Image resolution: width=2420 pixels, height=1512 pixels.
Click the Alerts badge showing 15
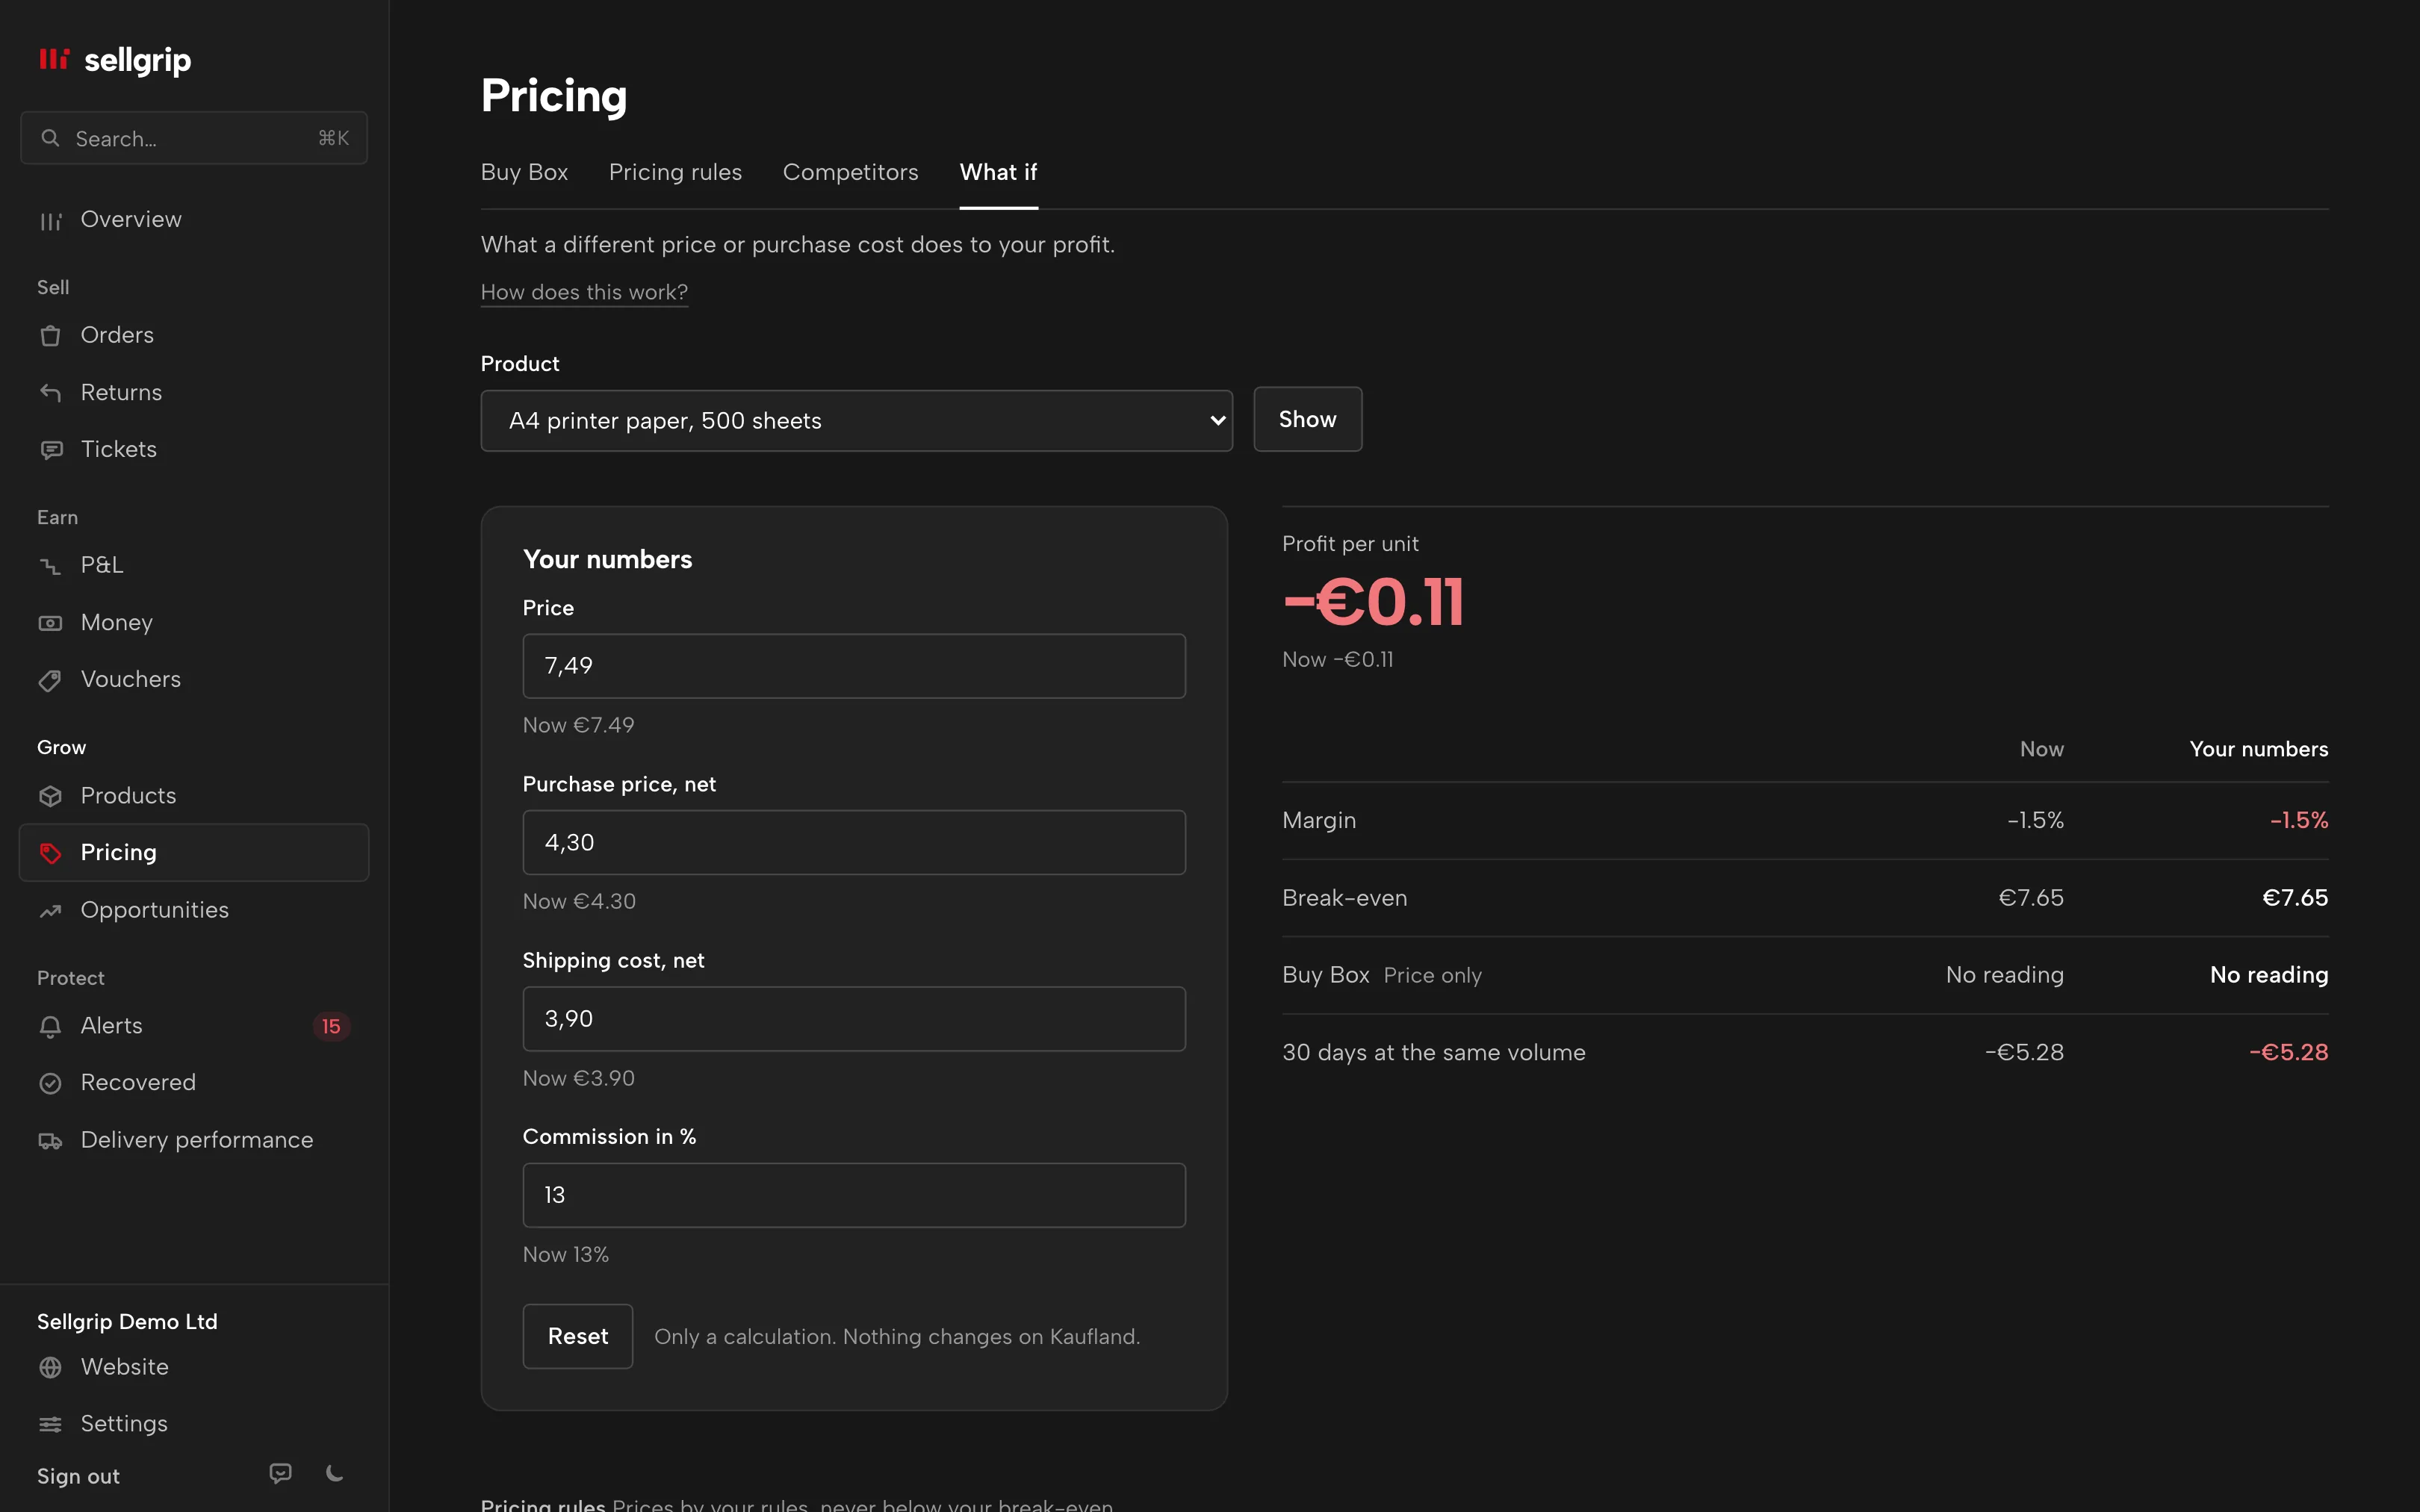331,1026
